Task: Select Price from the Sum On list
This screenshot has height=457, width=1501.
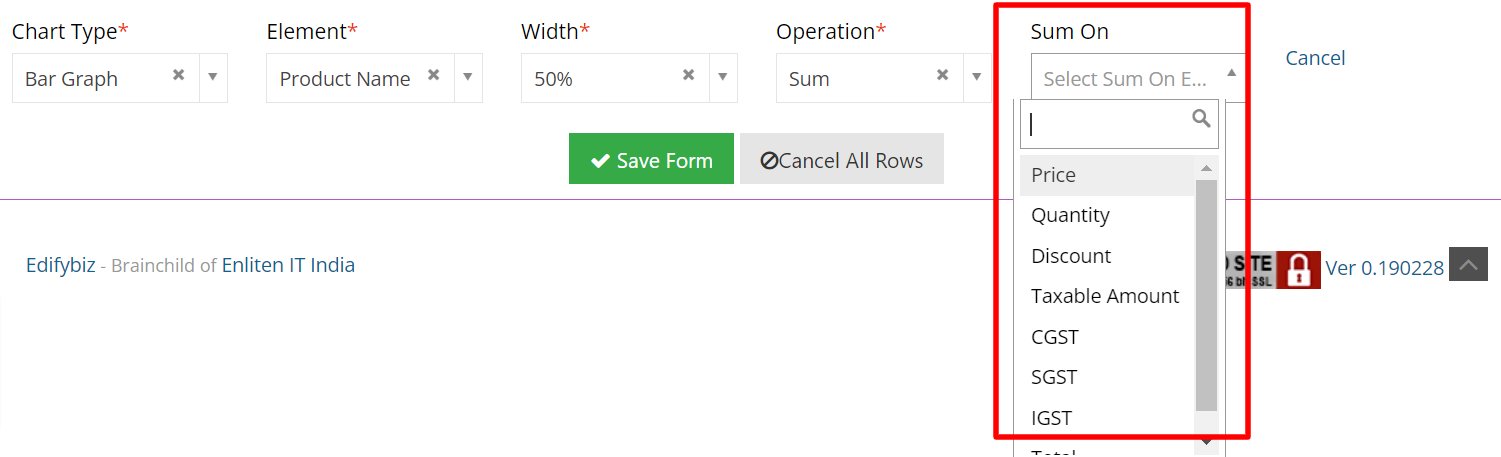Action: [1107, 175]
